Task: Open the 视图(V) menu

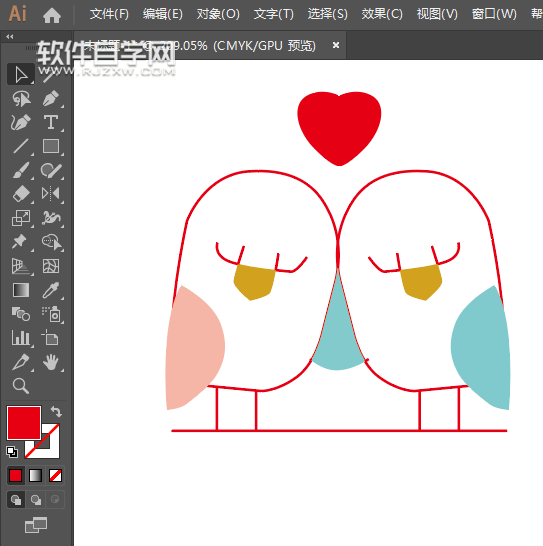Action: (437, 14)
